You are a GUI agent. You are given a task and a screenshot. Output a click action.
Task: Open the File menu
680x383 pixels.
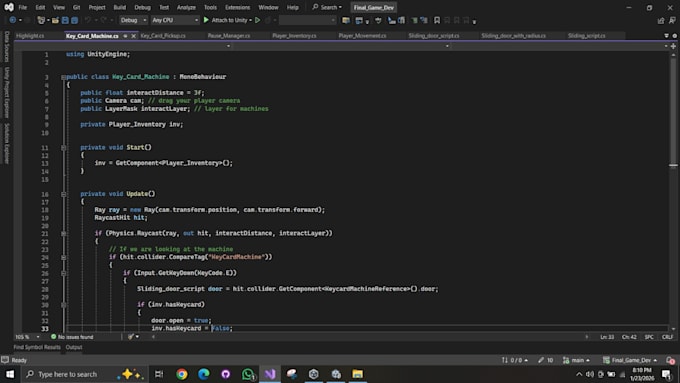[x=23, y=7]
